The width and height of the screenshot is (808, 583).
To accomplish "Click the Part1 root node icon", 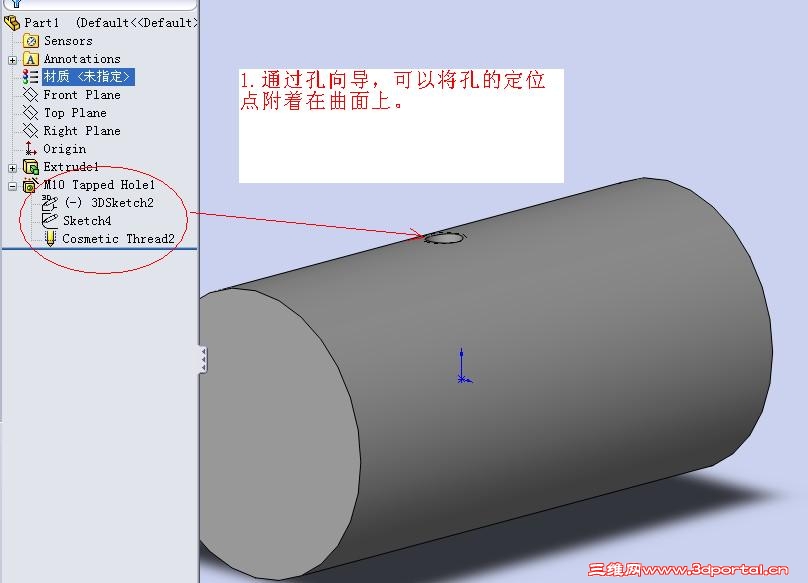I will coord(12,23).
